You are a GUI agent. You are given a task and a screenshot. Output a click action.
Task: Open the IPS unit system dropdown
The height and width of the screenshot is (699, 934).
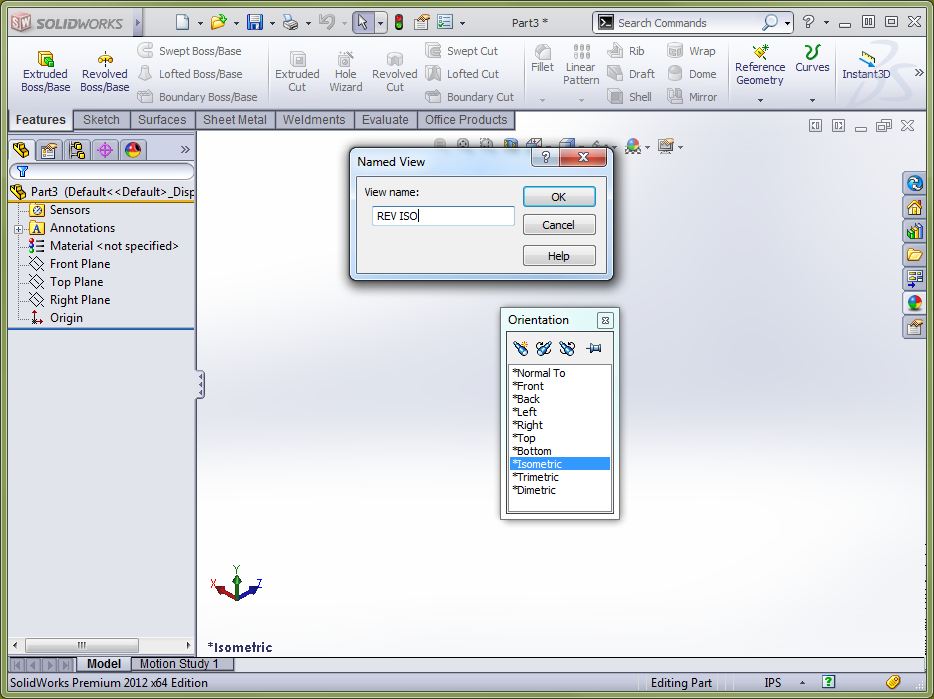pyautogui.click(x=802, y=683)
